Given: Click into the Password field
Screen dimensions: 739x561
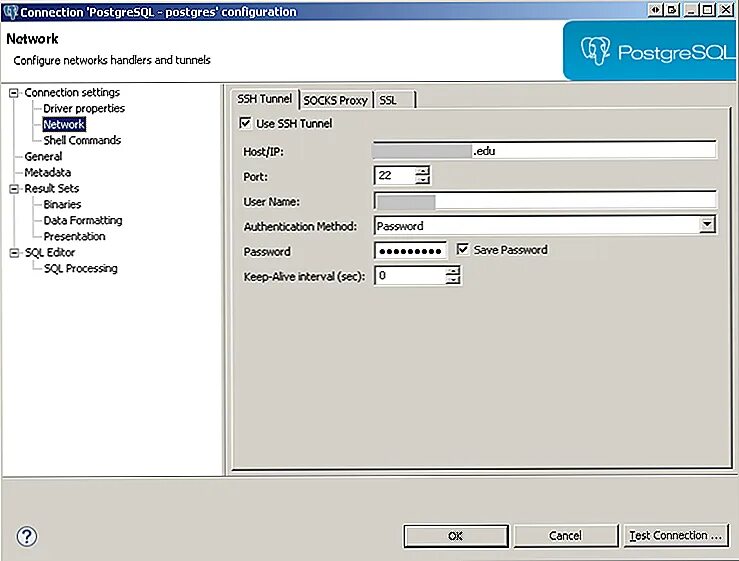Looking at the screenshot, I should pos(410,251).
